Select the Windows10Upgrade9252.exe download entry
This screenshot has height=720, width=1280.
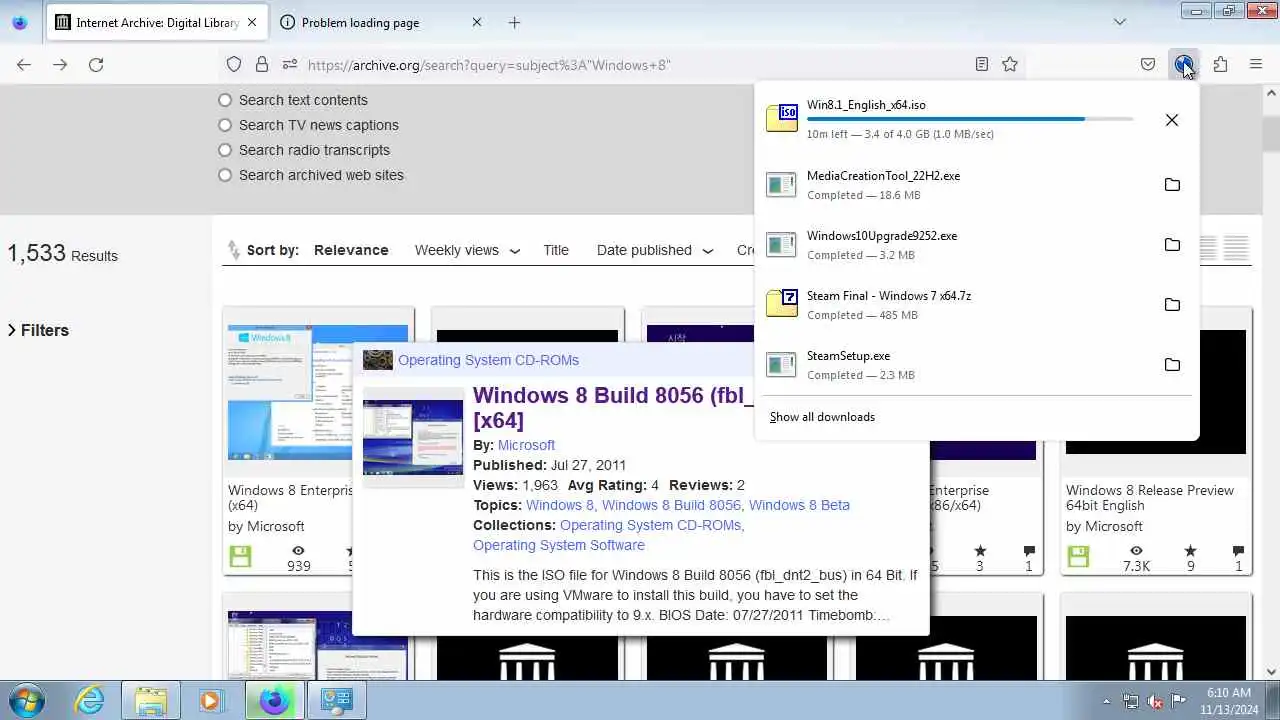(x=976, y=245)
